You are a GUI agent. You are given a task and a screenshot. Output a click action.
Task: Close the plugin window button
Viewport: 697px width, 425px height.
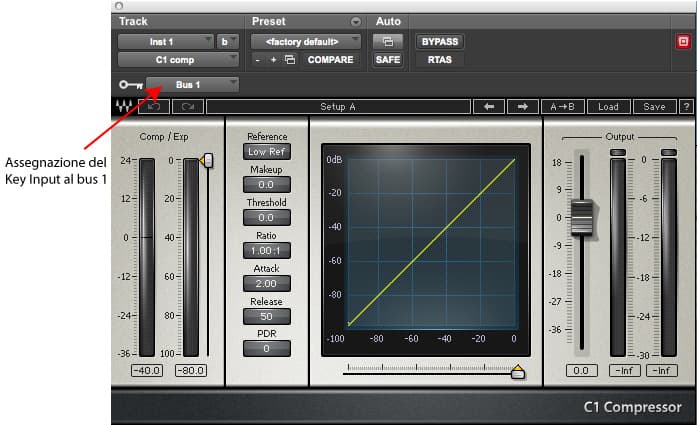pos(119,6)
